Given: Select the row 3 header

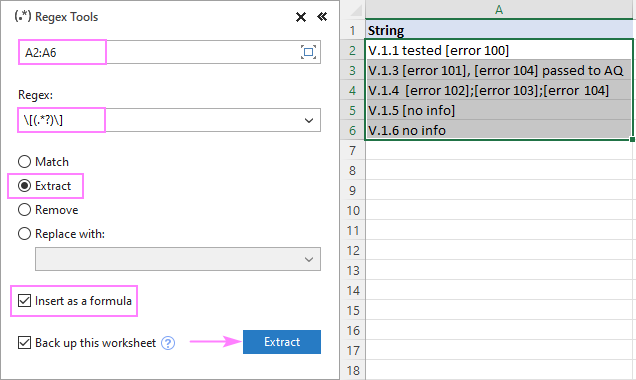Looking at the screenshot, I should 353,70.
